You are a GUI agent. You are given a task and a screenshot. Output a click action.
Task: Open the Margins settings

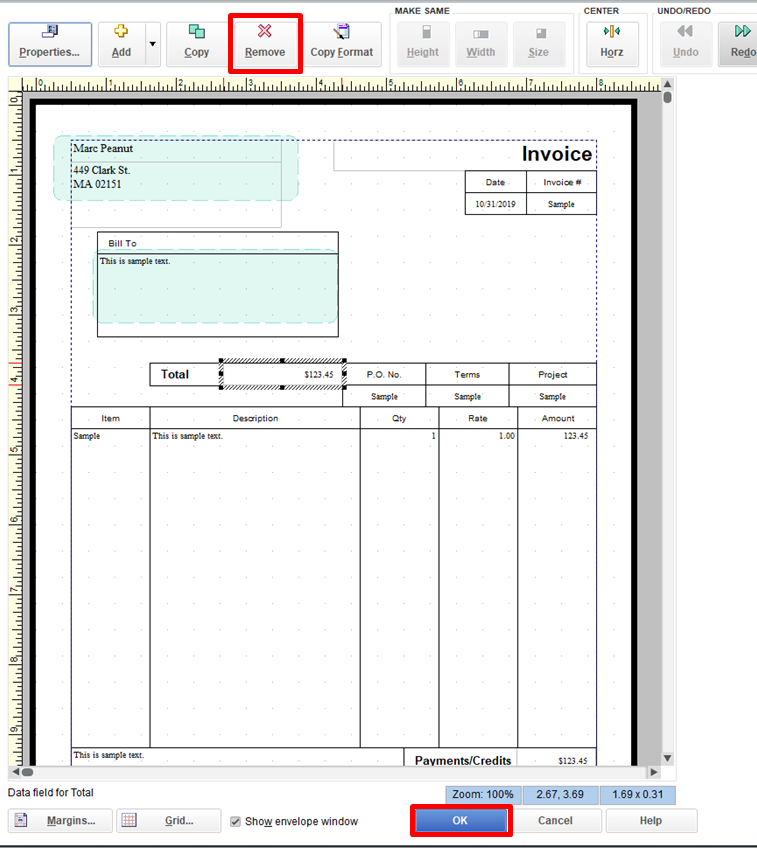click(61, 820)
